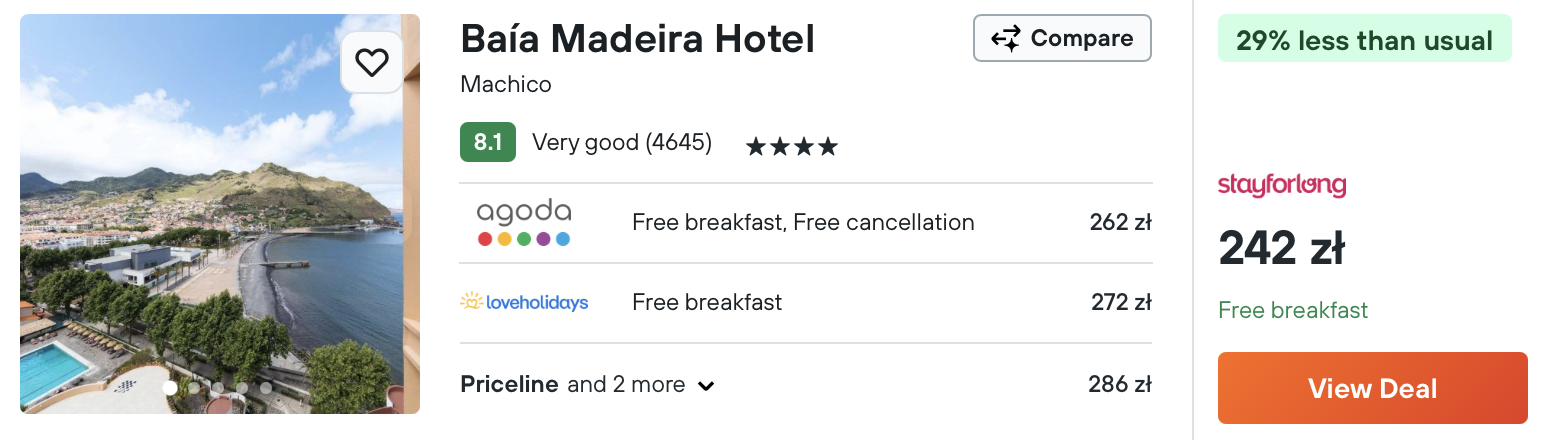Click the Very good (4645) reviews text
Viewport: 1548px width, 440px height.
(x=622, y=142)
